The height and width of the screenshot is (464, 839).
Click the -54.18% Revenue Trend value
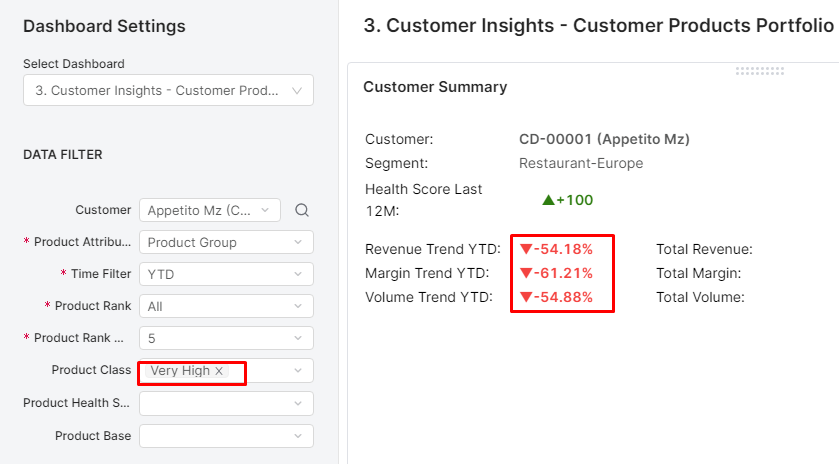click(x=563, y=249)
